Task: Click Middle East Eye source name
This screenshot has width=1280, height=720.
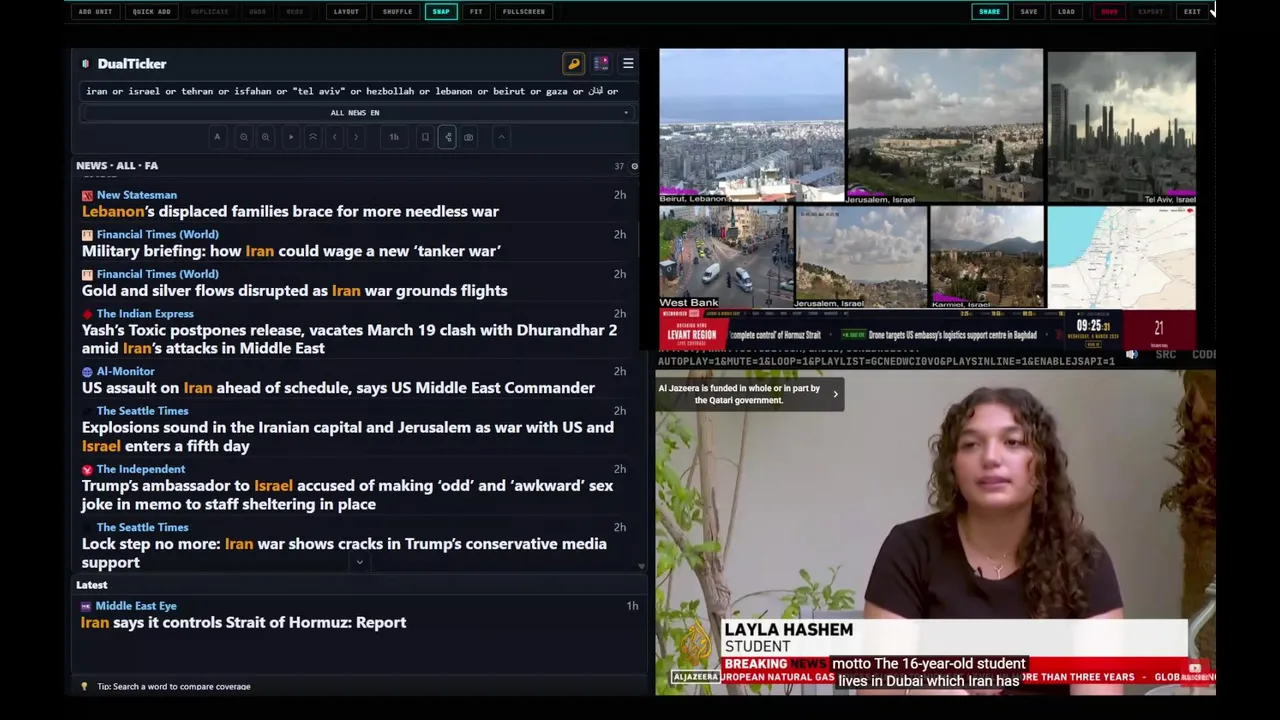Action: [136, 606]
